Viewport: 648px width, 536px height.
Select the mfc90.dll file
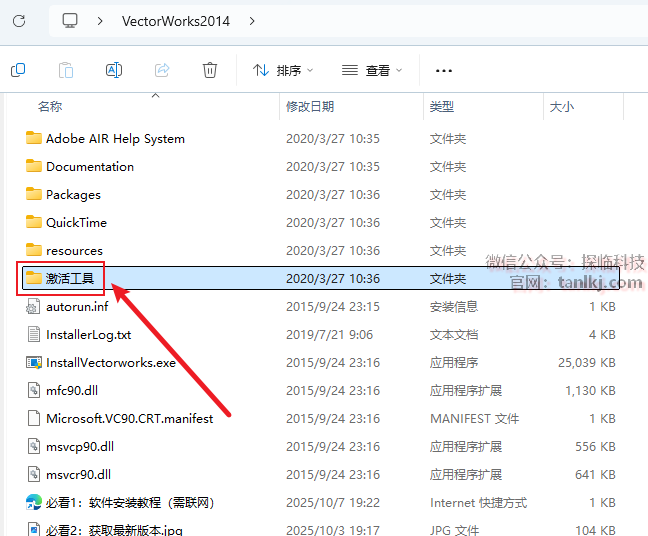[72, 391]
